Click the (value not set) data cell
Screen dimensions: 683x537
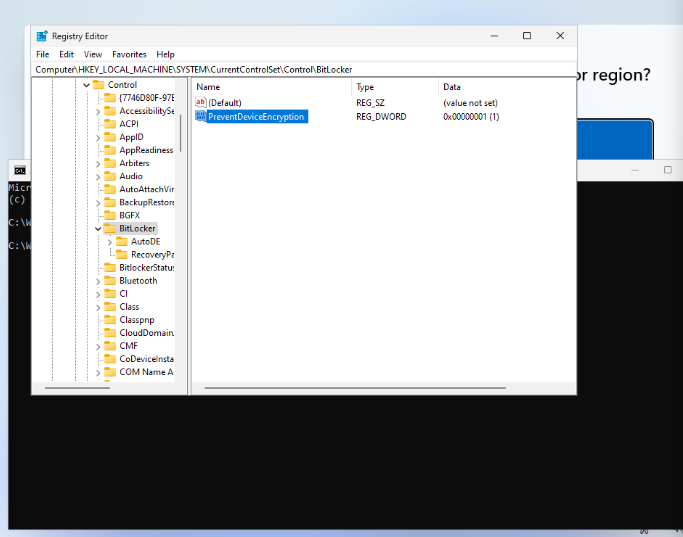(x=470, y=103)
